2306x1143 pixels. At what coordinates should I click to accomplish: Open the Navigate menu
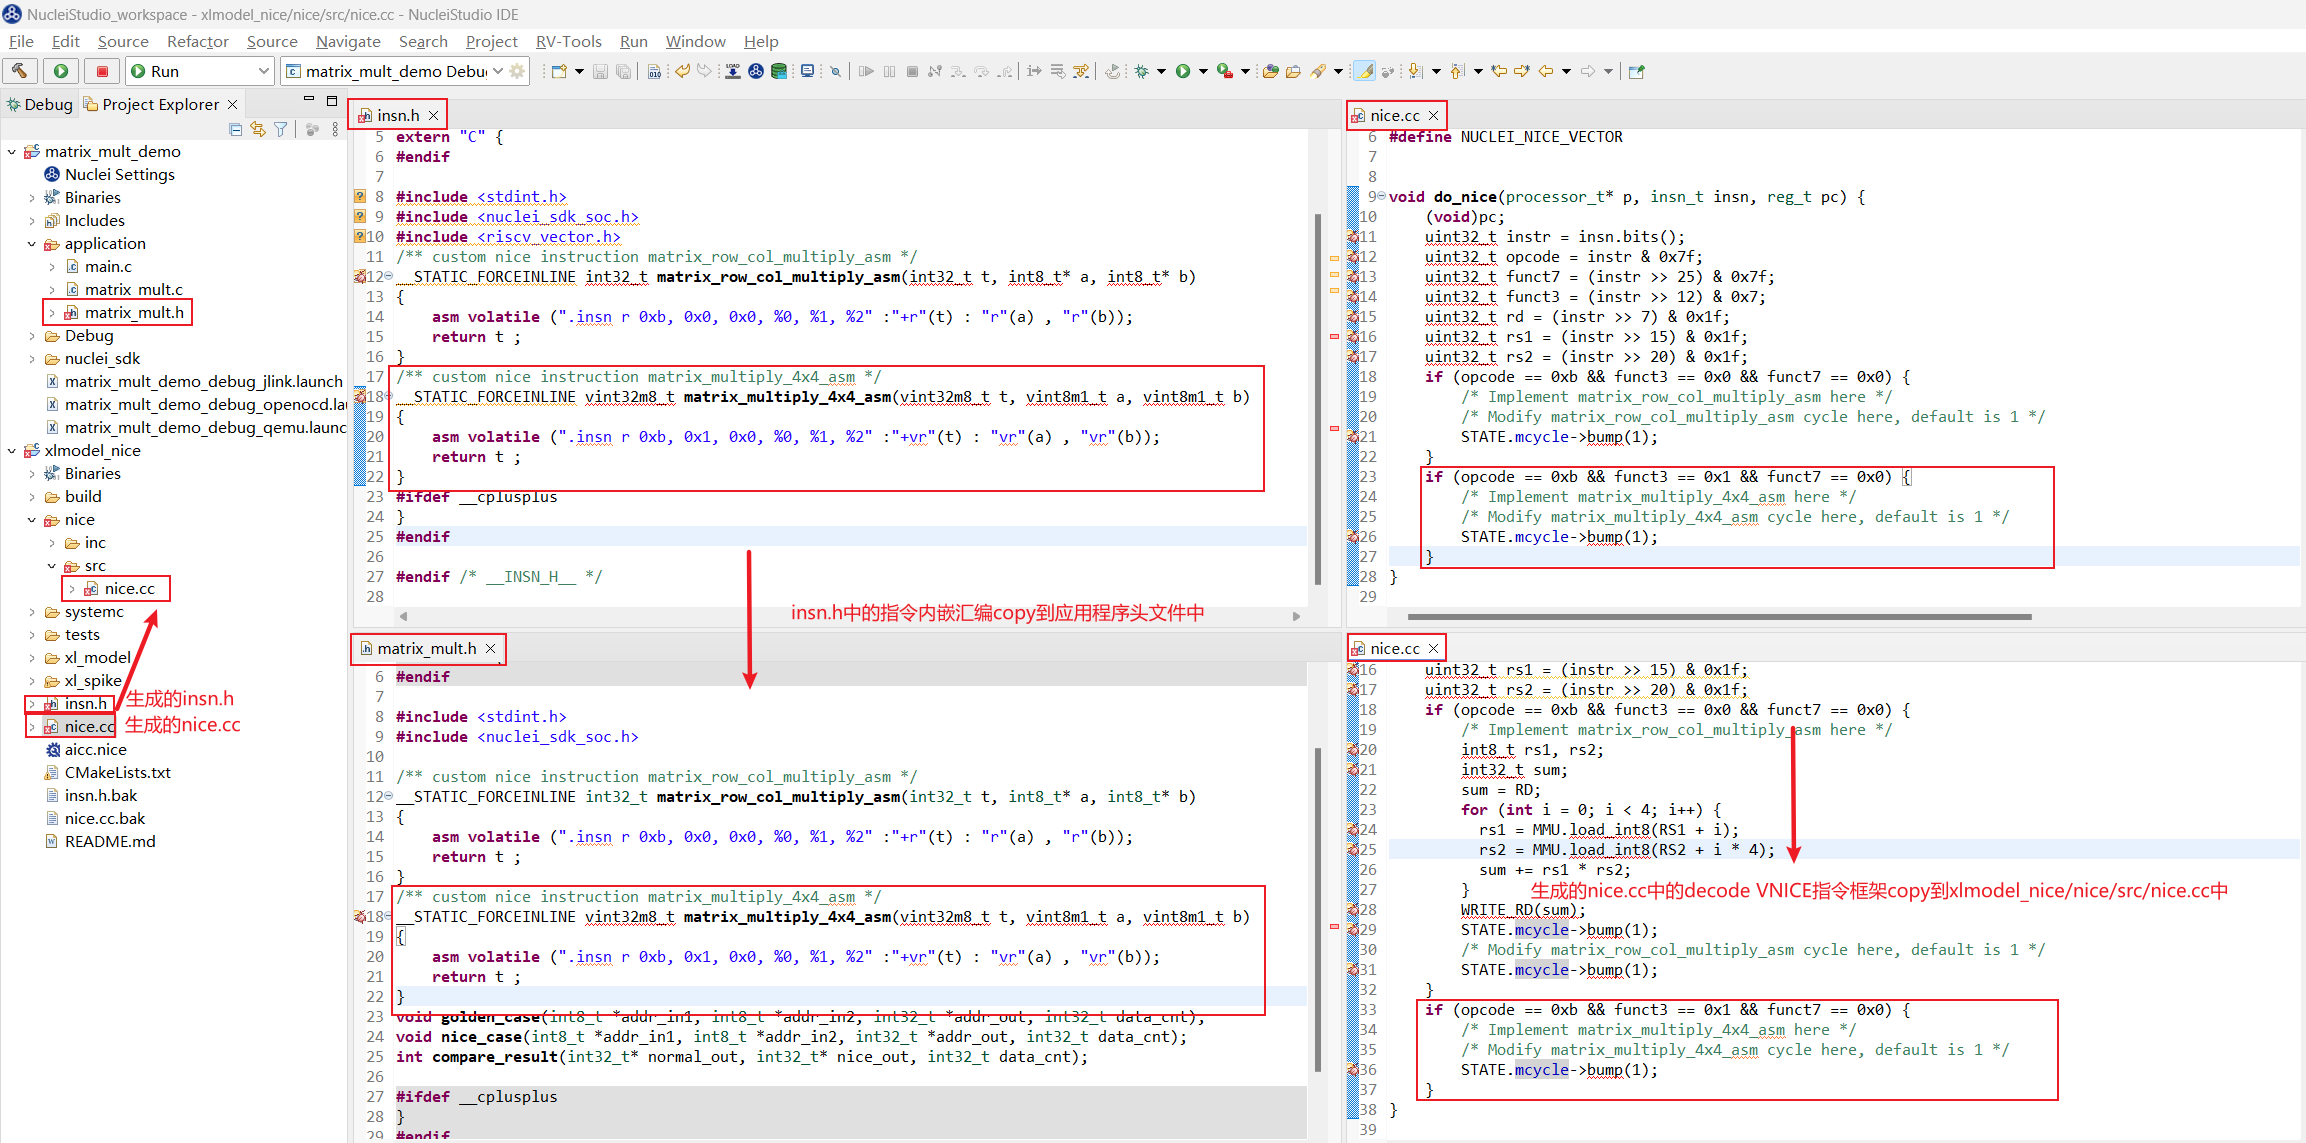click(x=348, y=41)
